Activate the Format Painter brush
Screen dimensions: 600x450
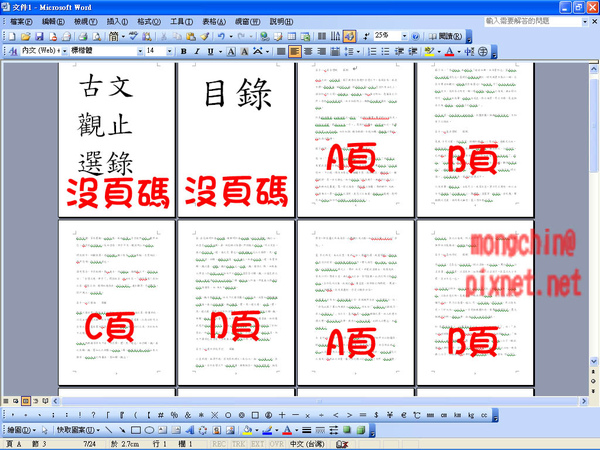[x=204, y=36]
